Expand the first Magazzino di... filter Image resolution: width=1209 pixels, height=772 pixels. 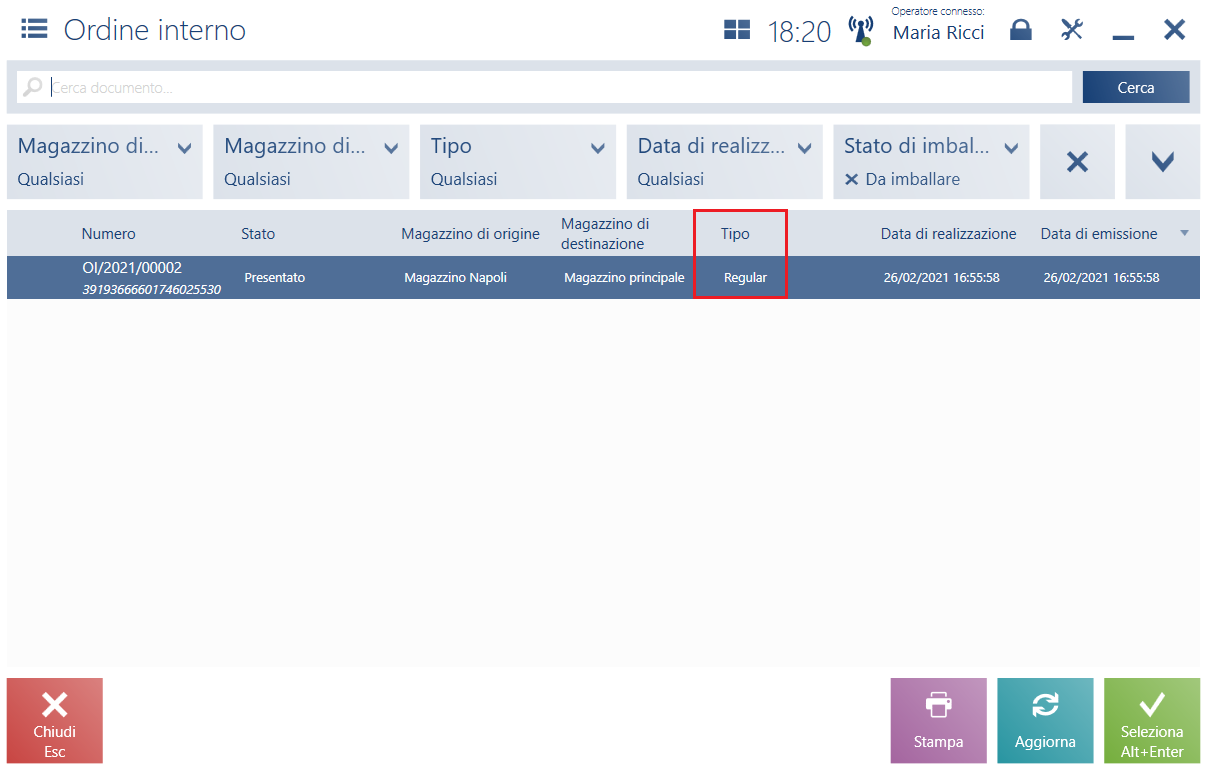click(105, 162)
